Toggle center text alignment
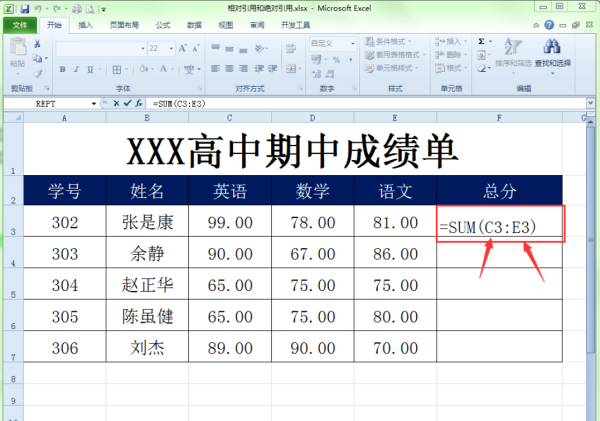600x421 pixels. click(x=229, y=68)
